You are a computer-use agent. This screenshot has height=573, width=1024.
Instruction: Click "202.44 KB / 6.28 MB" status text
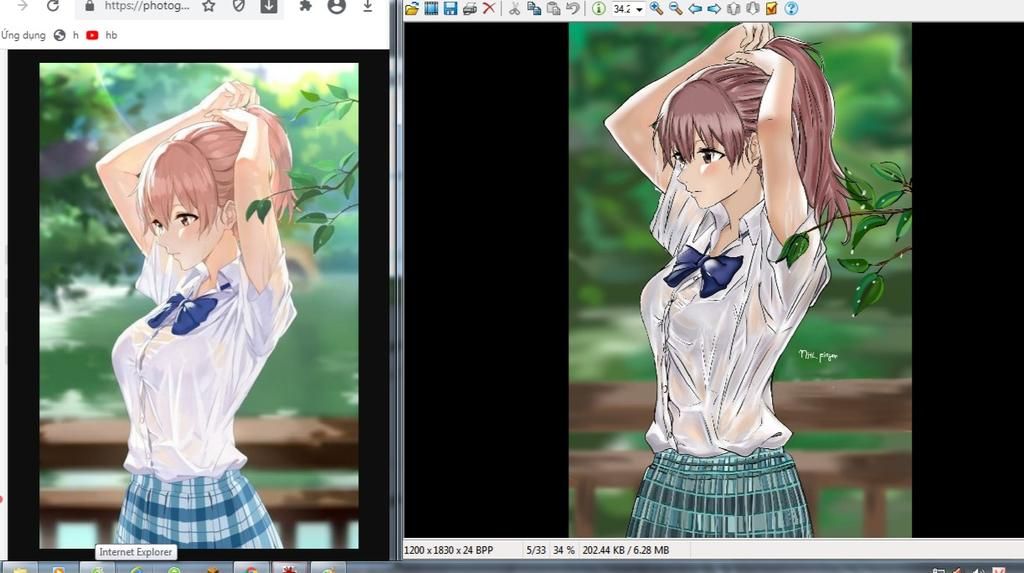click(x=626, y=550)
